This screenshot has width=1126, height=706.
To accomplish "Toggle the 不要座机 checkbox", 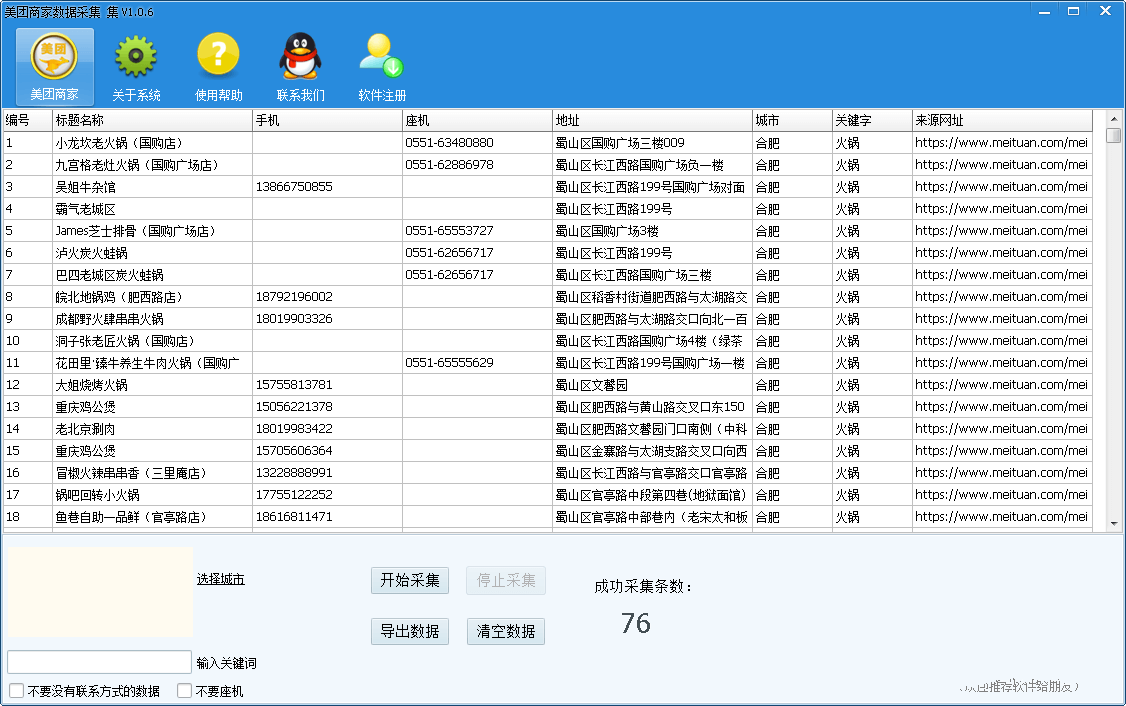I will pos(185,691).
